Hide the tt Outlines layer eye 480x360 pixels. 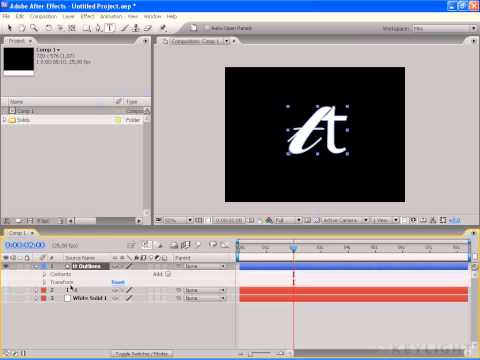pyautogui.click(x=6, y=266)
